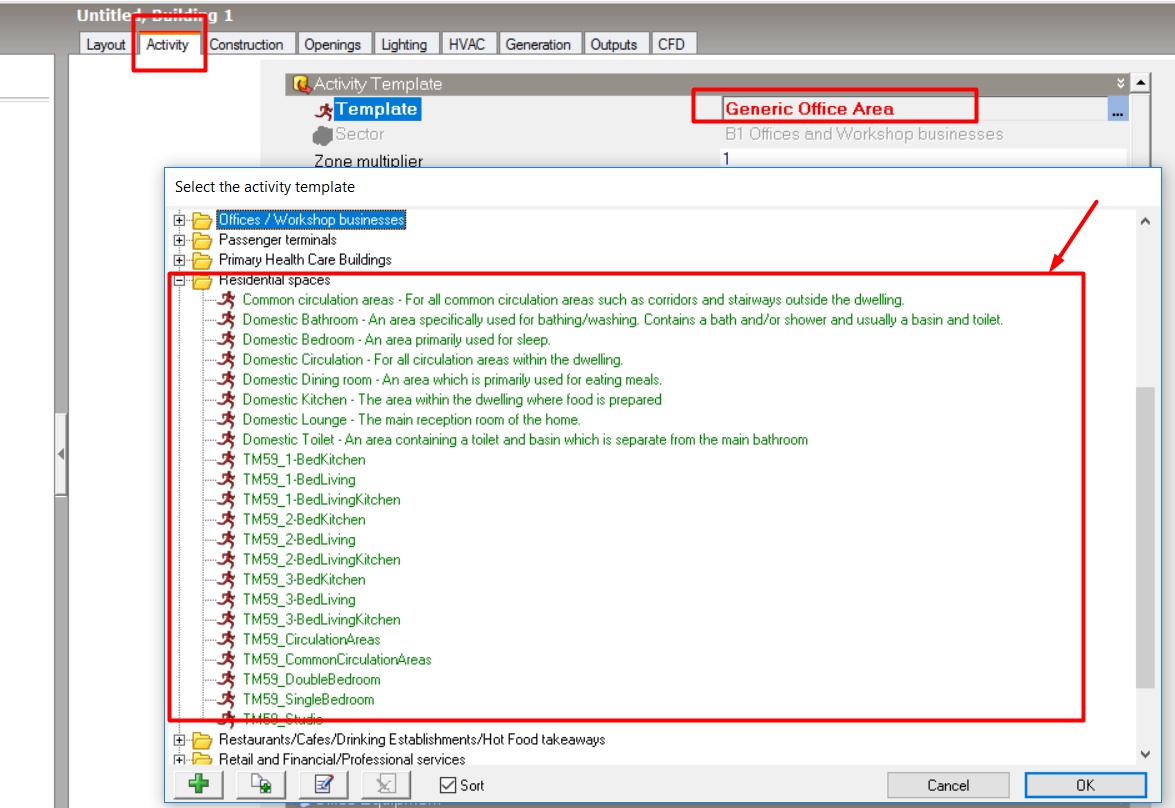The image size is (1175, 808).
Task: Select TM59_2-BedLivingKitchen template
Action: point(321,559)
